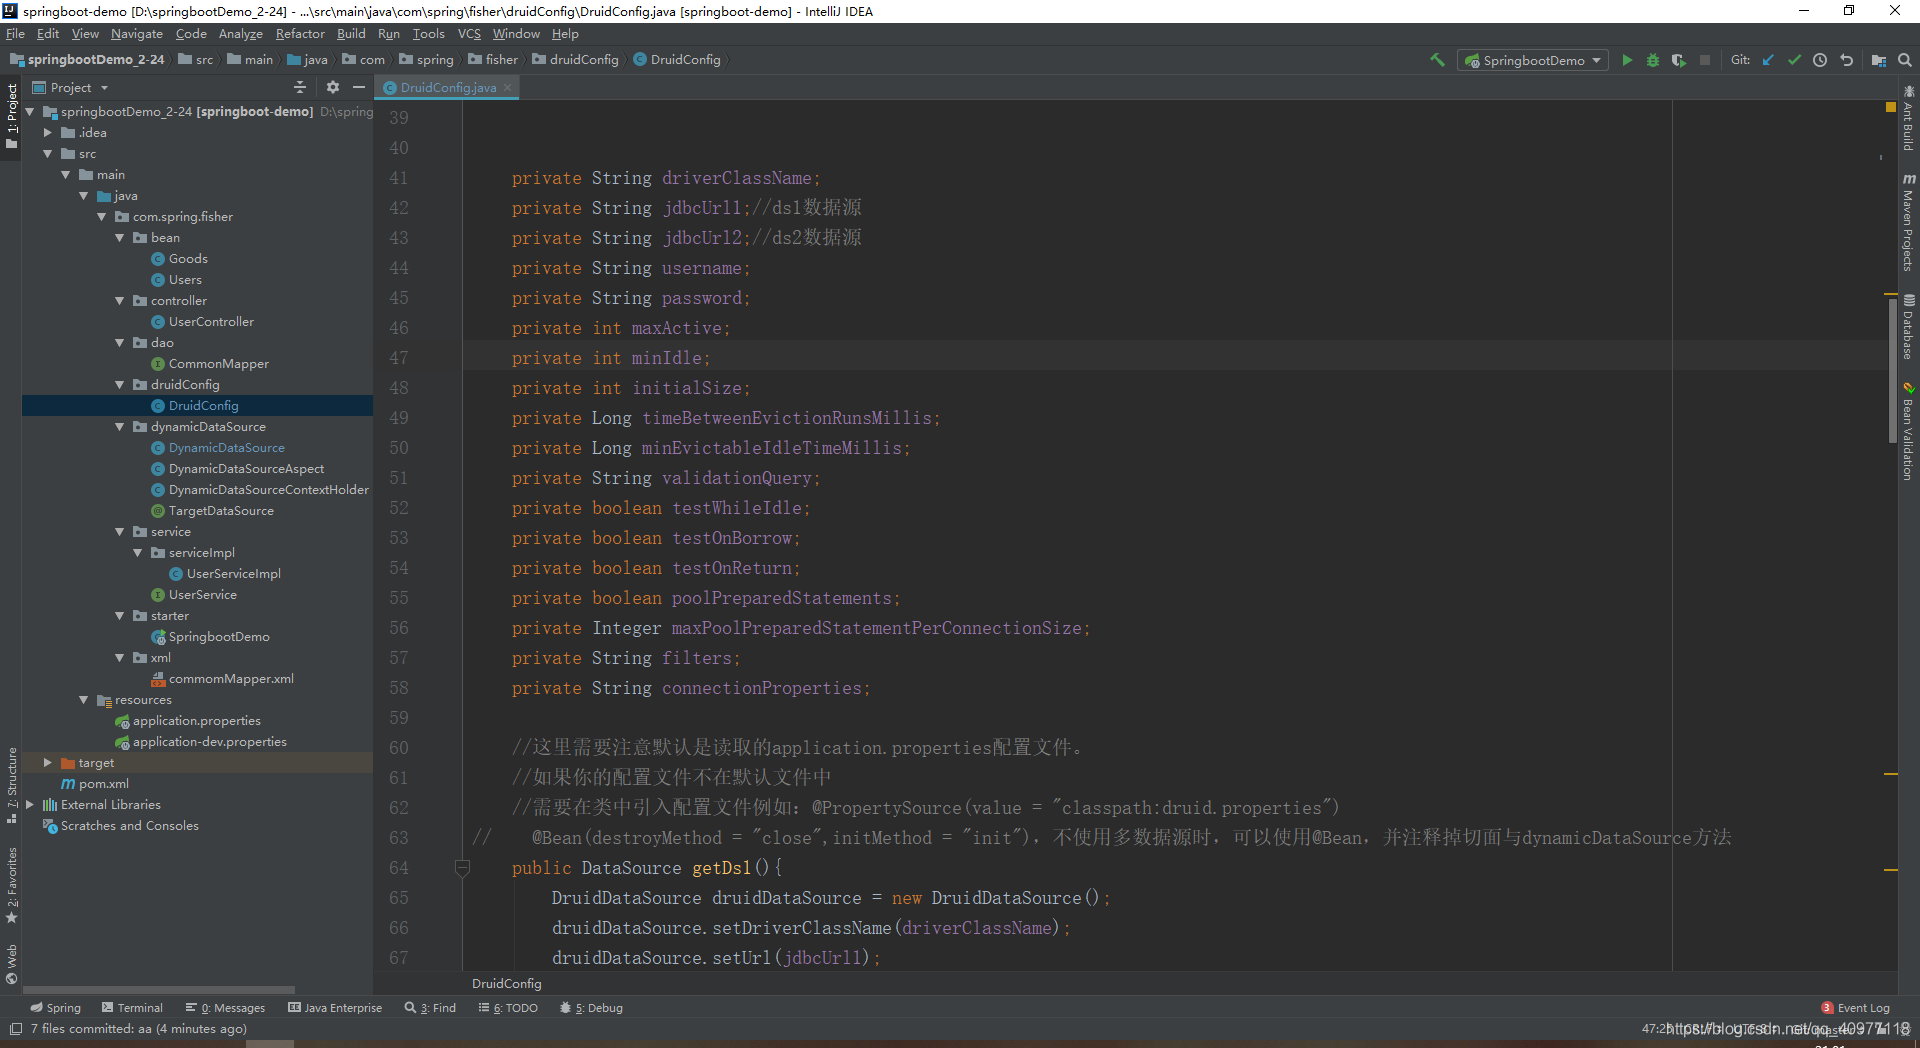The height and width of the screenshot is (1048, 1920).
Task: Open the Database side panel
Action: (x=1908, y=326)
